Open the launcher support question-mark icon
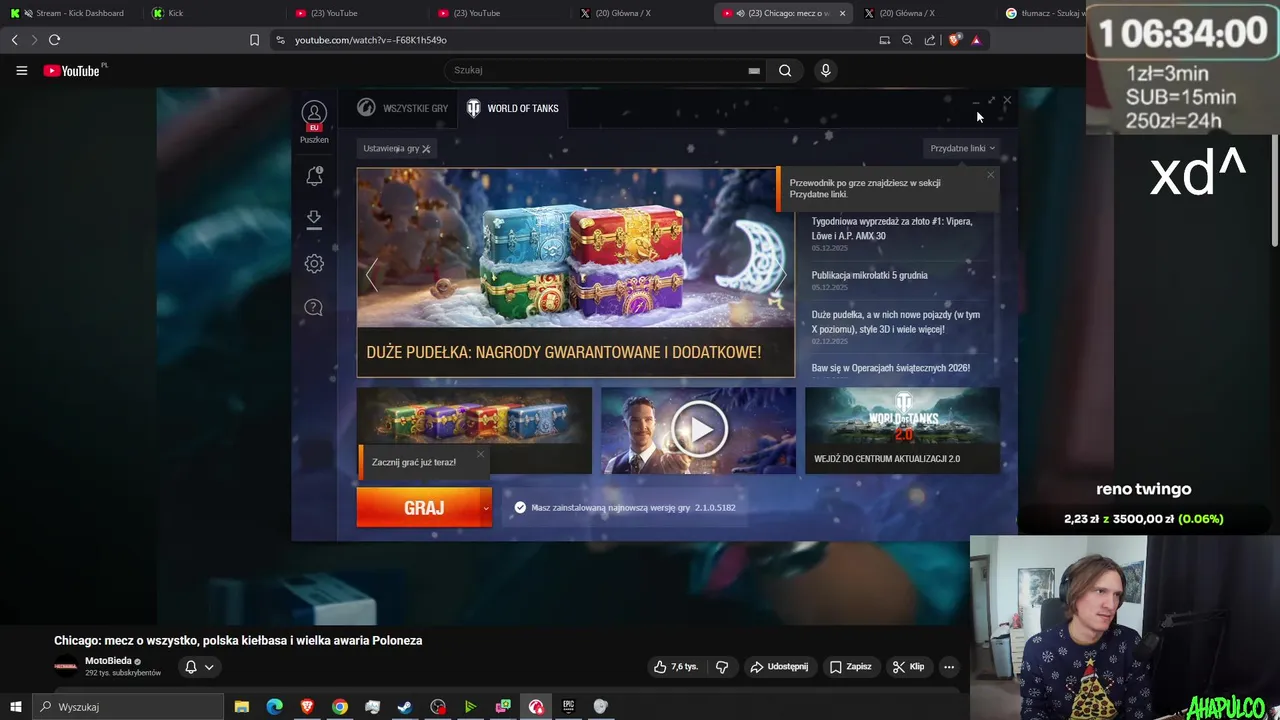Viewport: 1280px width, 720px height. pos(314,307)
